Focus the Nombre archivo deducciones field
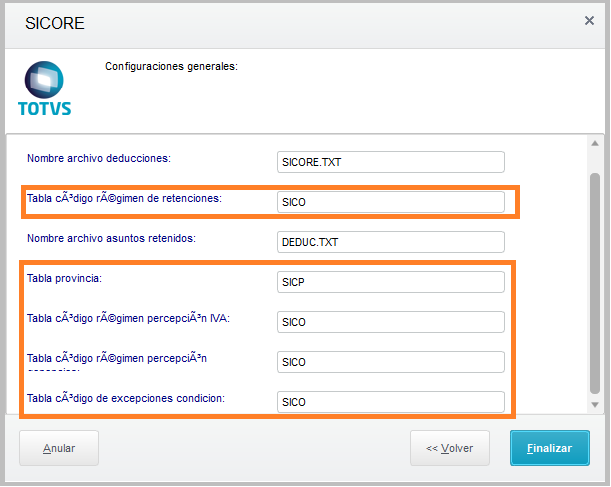The width and height of the screenshot is (611, 487). [x=391, y=162]
